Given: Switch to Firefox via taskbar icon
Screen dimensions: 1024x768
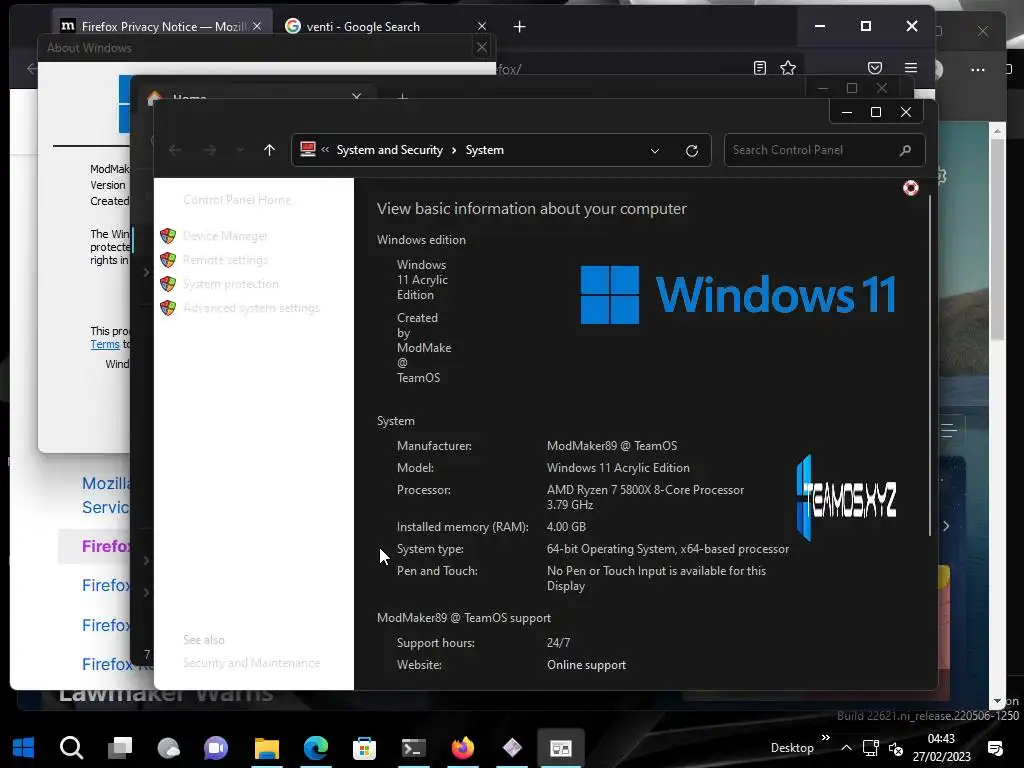Looking at the screenshot, I should tap(463, 747).
